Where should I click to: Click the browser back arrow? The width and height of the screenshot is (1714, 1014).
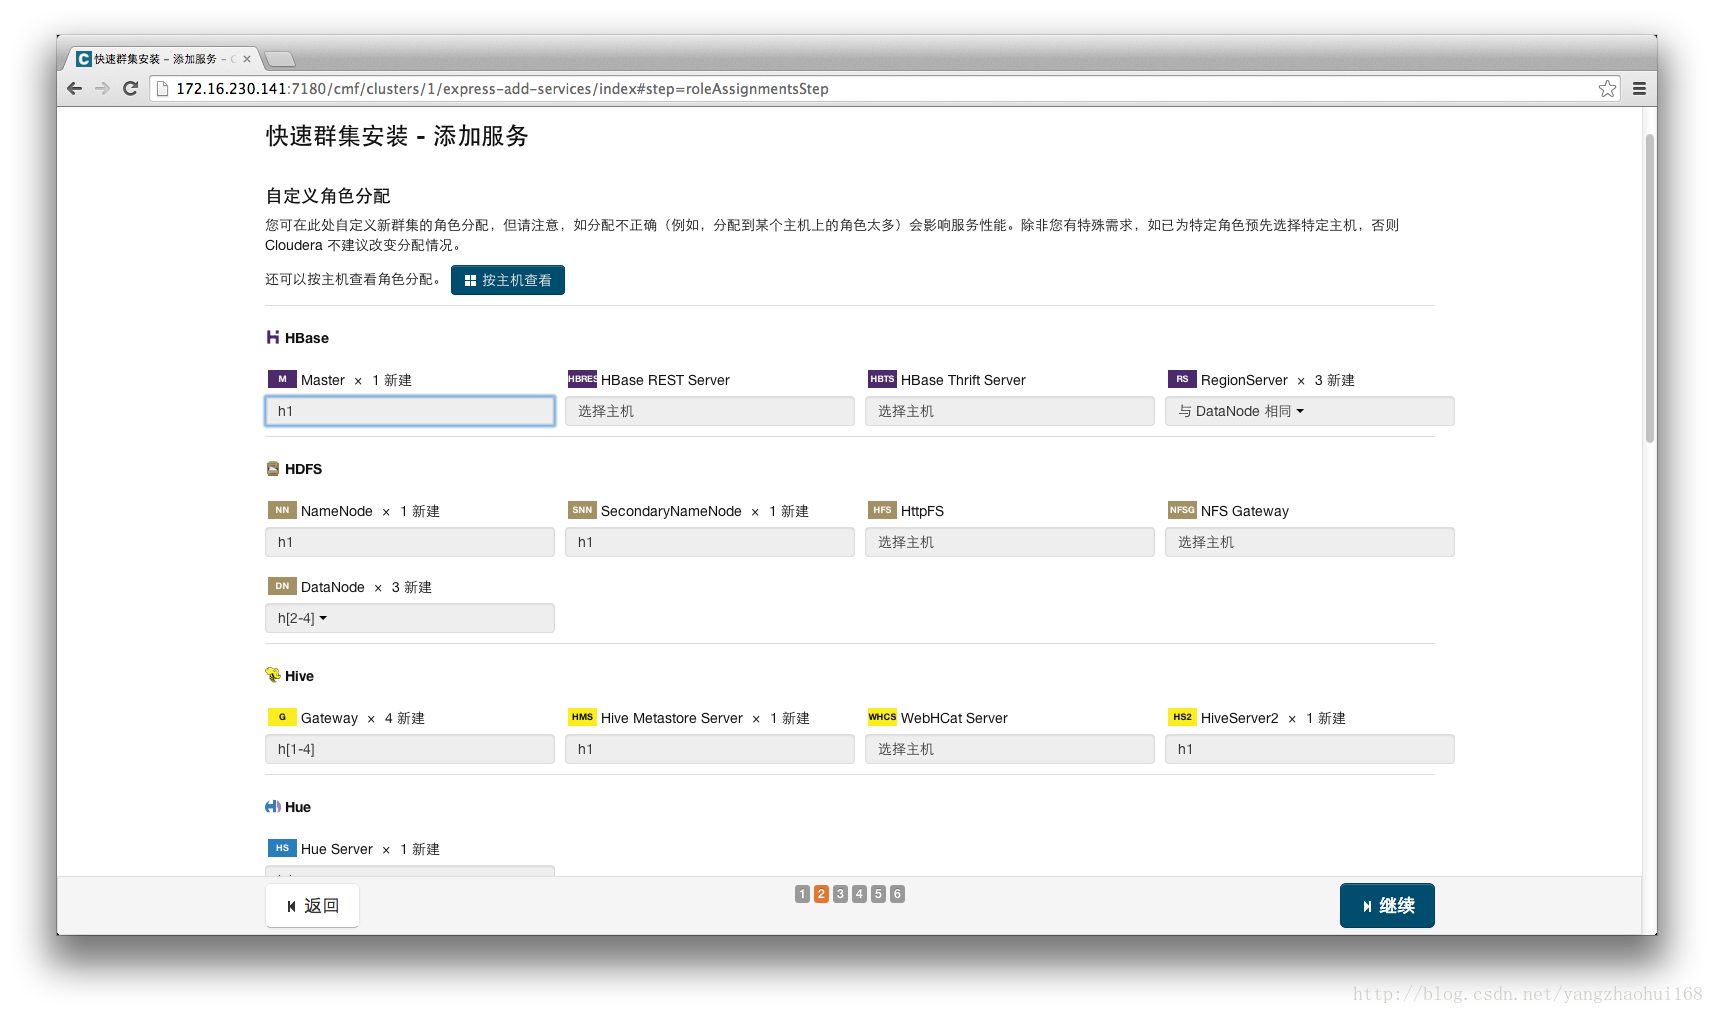click(x=74, y=89)
